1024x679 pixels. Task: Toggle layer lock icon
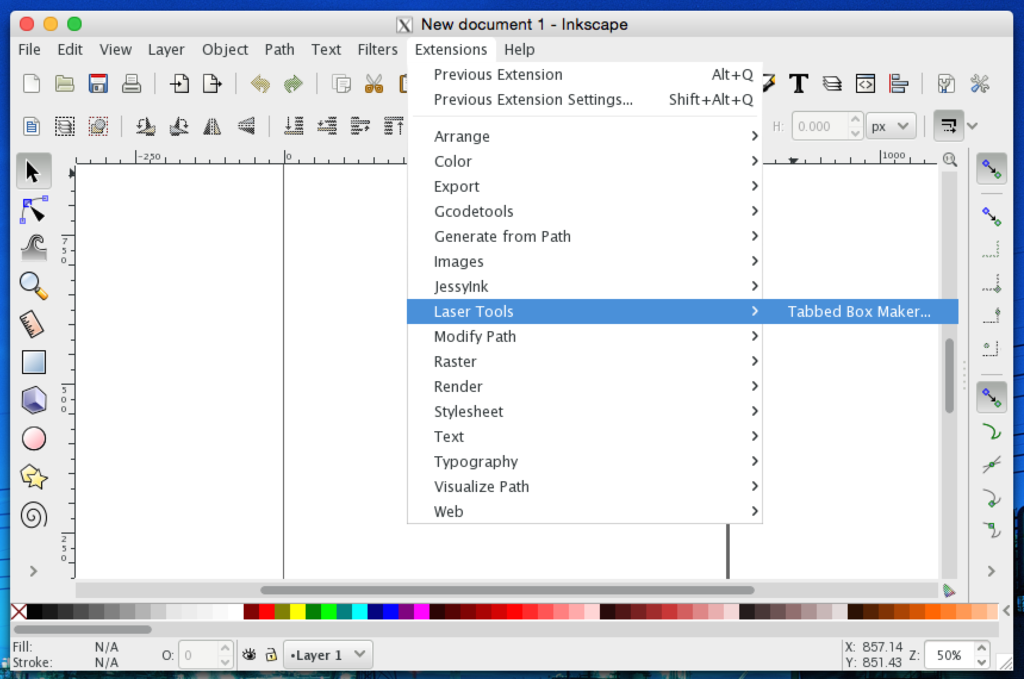[271, 654]
